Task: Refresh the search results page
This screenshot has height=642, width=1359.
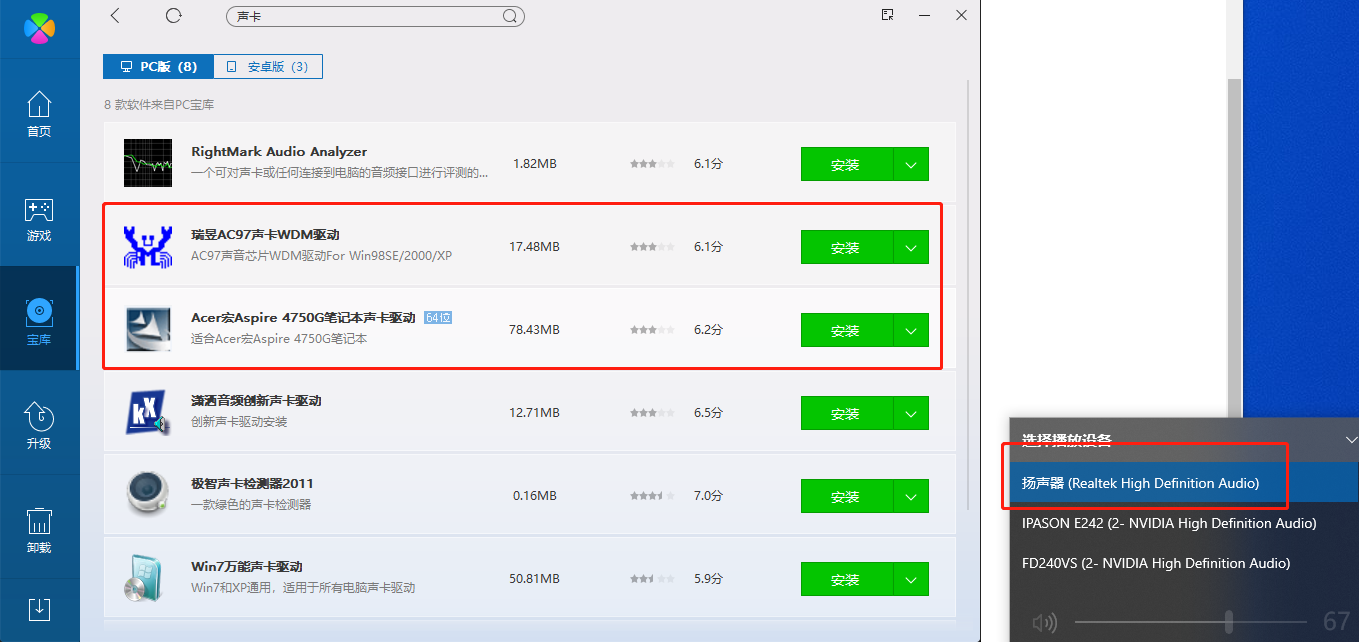Action: click(174, 15)
